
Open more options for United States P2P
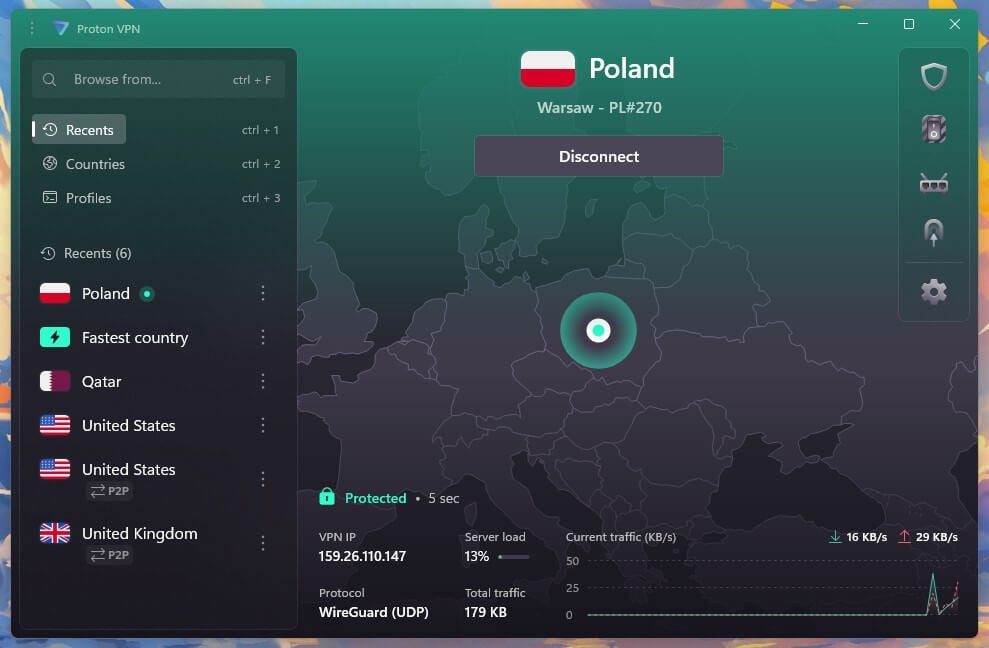(x=262, y=479)
